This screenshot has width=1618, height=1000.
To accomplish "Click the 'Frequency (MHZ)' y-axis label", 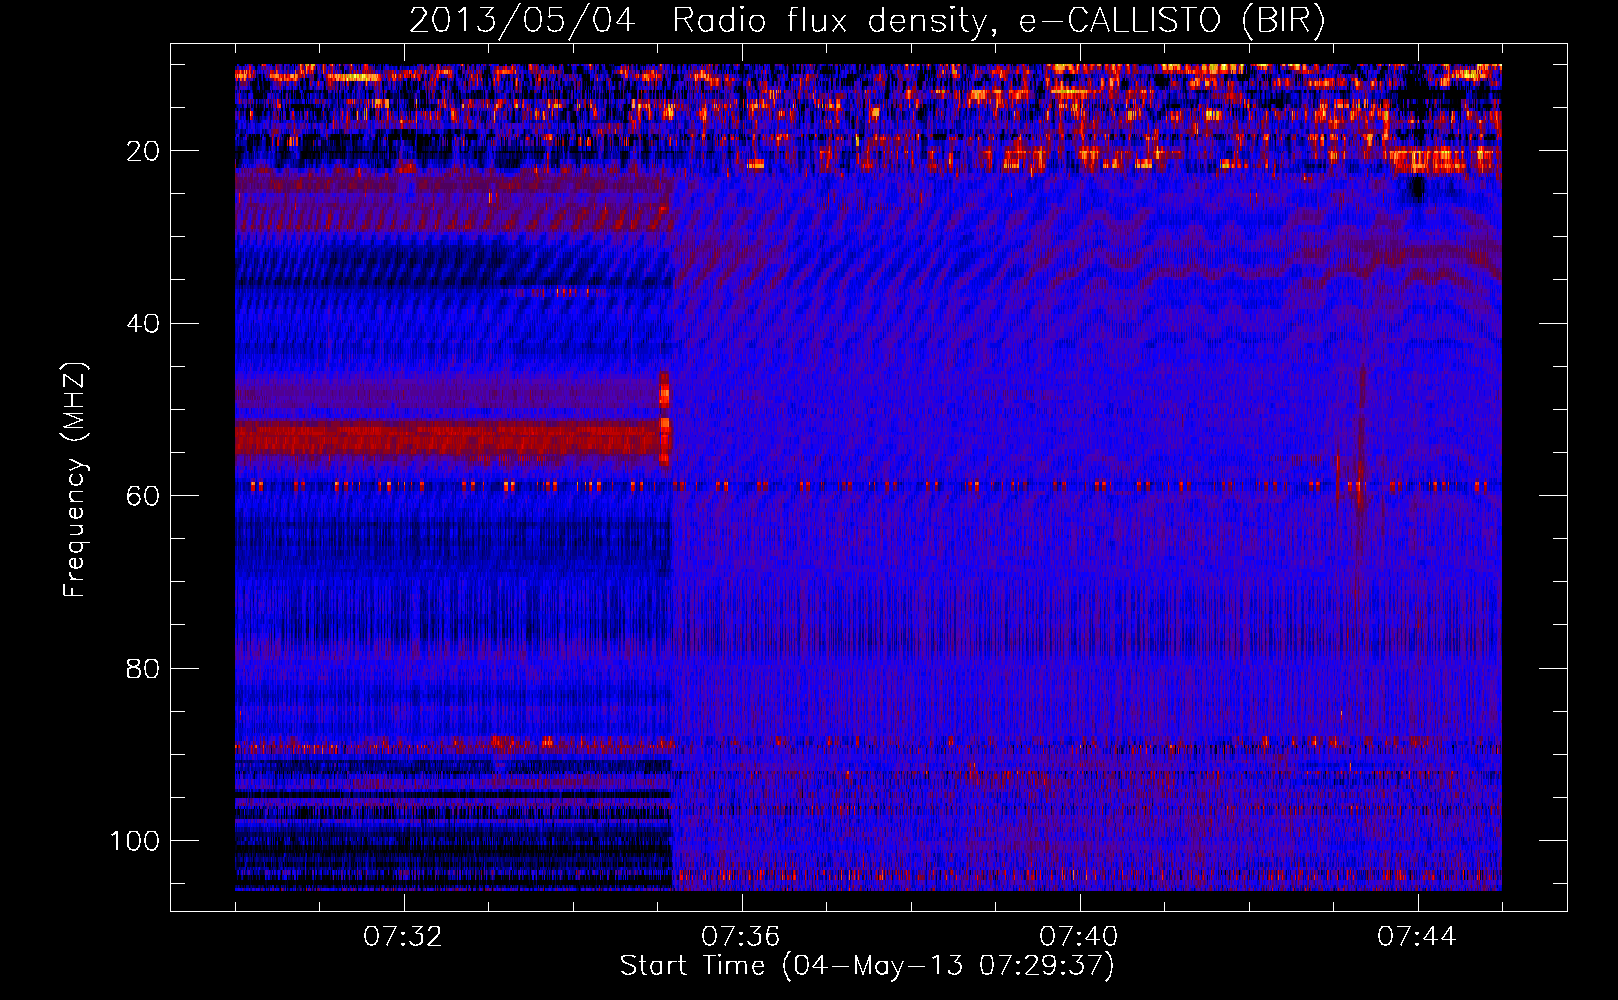I will tap(74, 479).
